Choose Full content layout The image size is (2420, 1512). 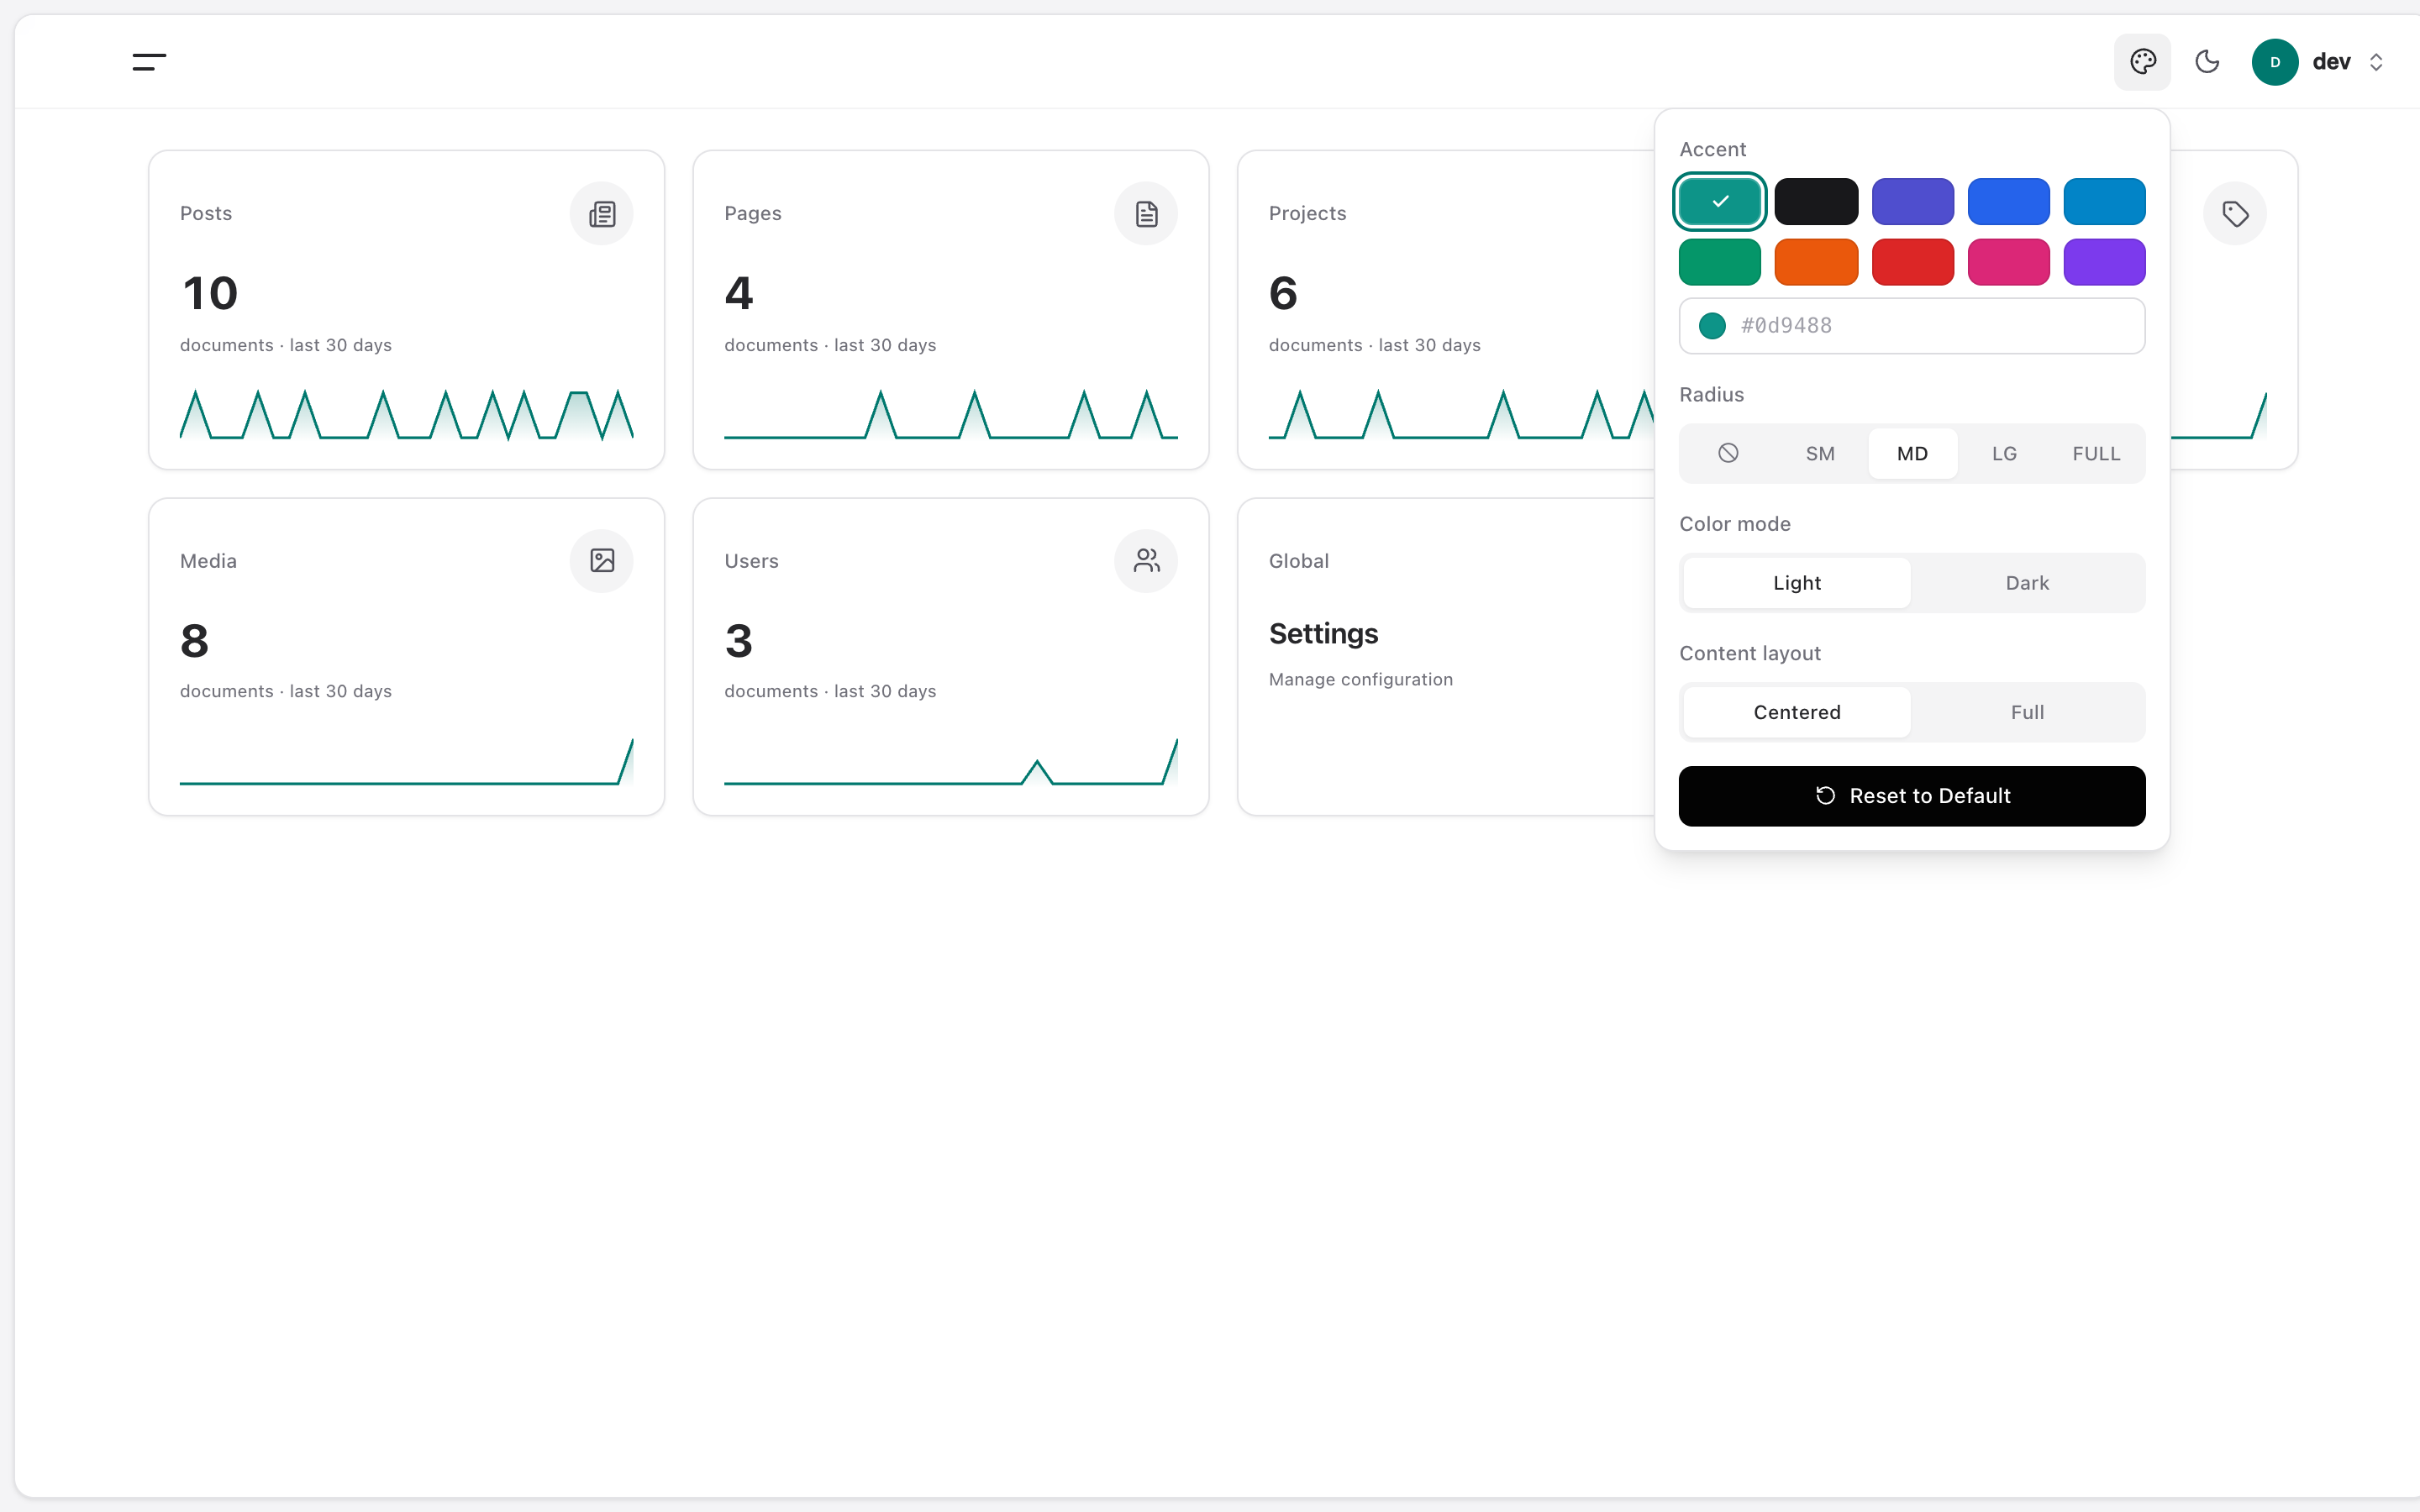coord(2027,712)
